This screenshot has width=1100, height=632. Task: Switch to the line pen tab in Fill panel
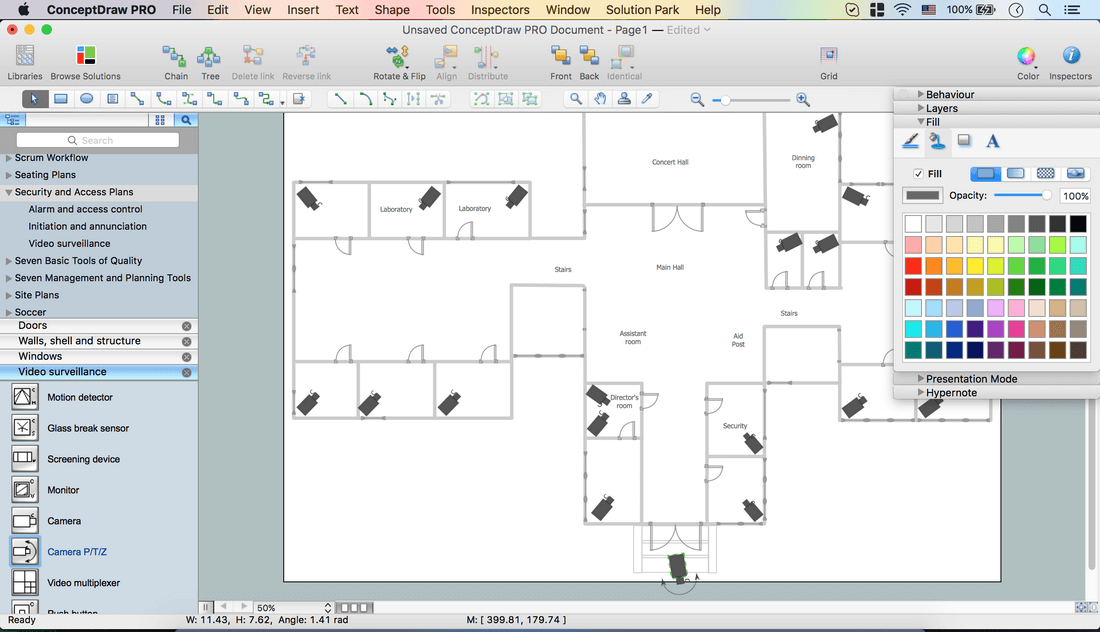point(910,141)
